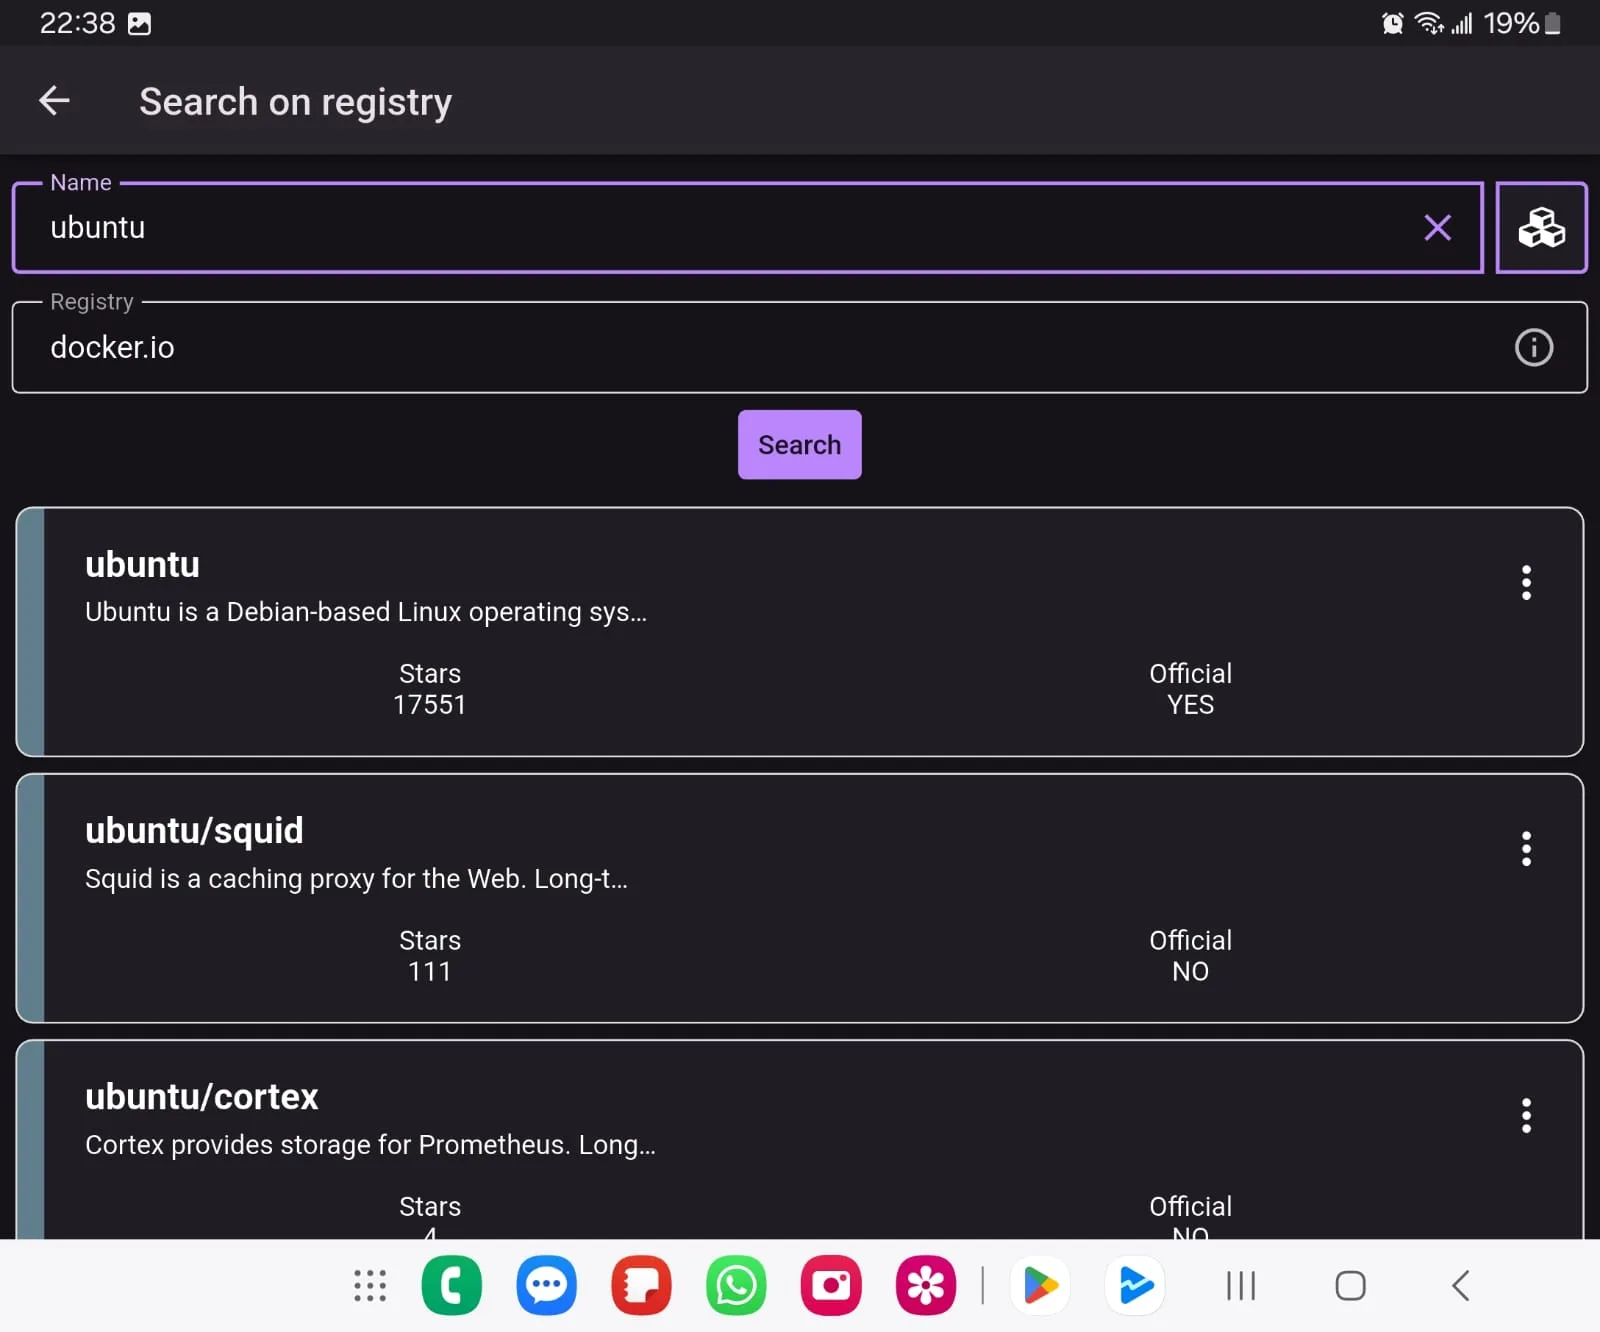Tap the system Back chevron
Image resolution: width=1600 pixels, height=1332 pixels.
coord(1461,1286)
